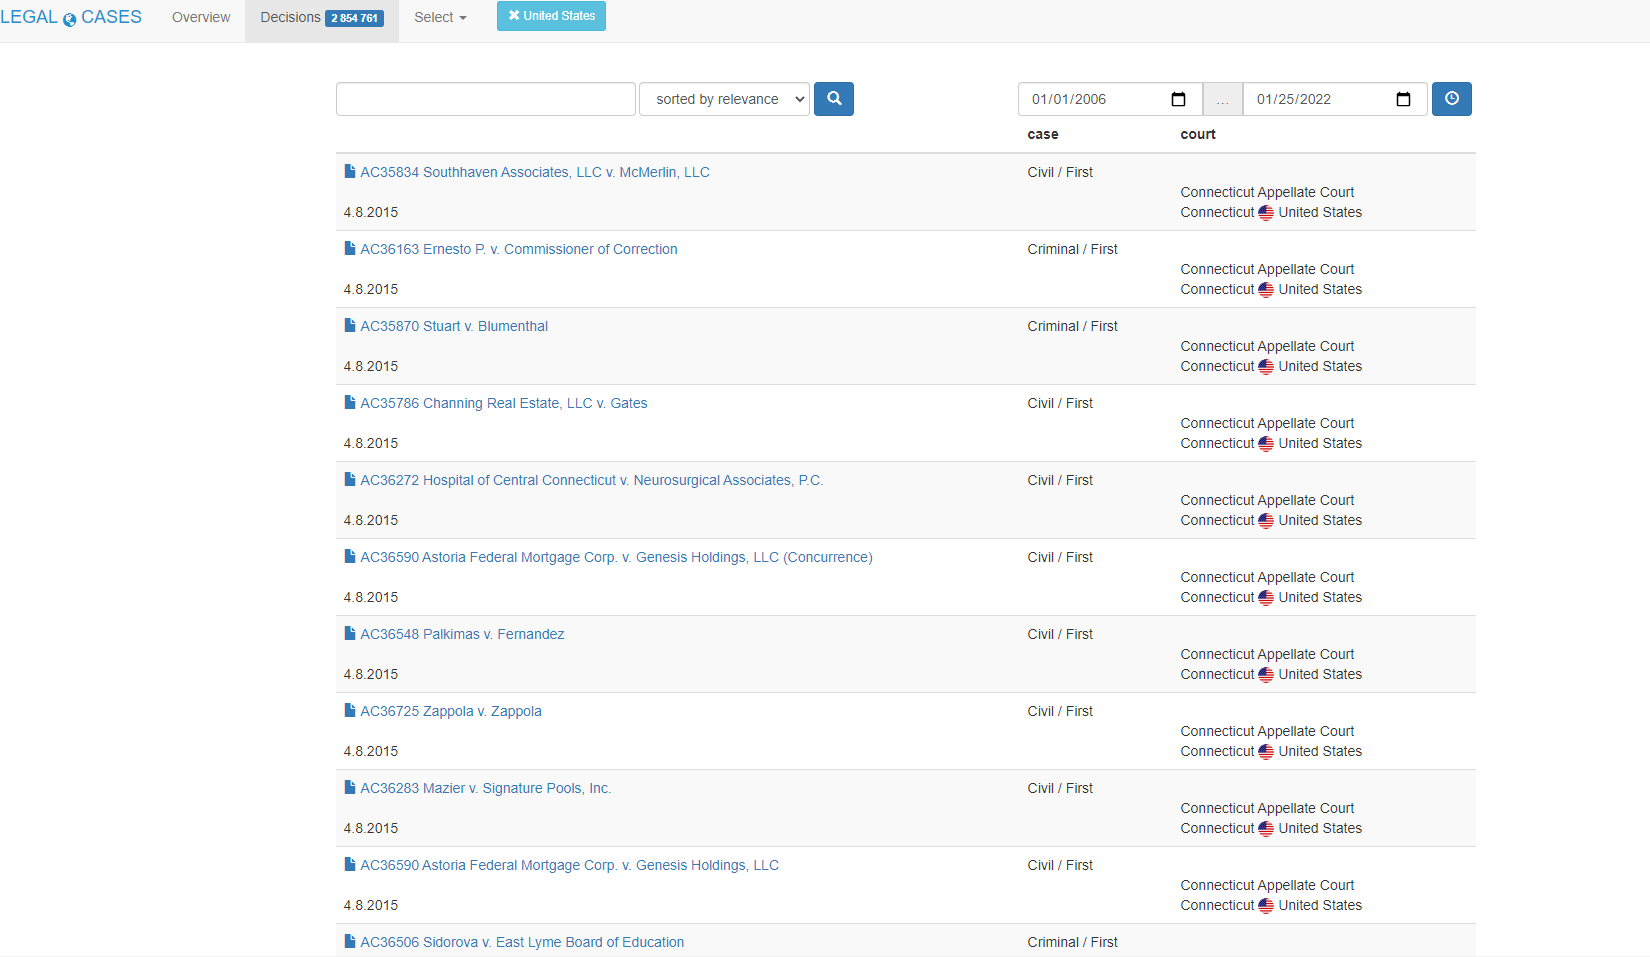Image resolution: width=1650 pixels, height=957 pixels.
Task: Click the magnifier search button
Action: (x=833, y=99)
